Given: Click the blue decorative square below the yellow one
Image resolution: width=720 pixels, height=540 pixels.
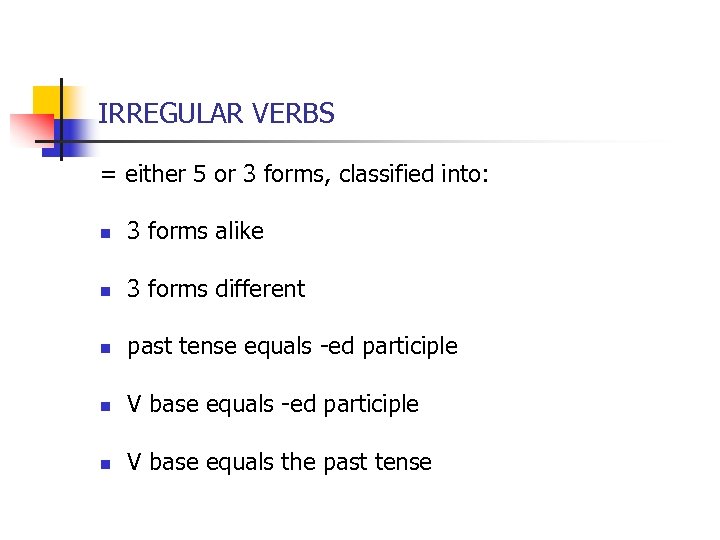Looking at the screenshot, I should (x=72, y=132).
